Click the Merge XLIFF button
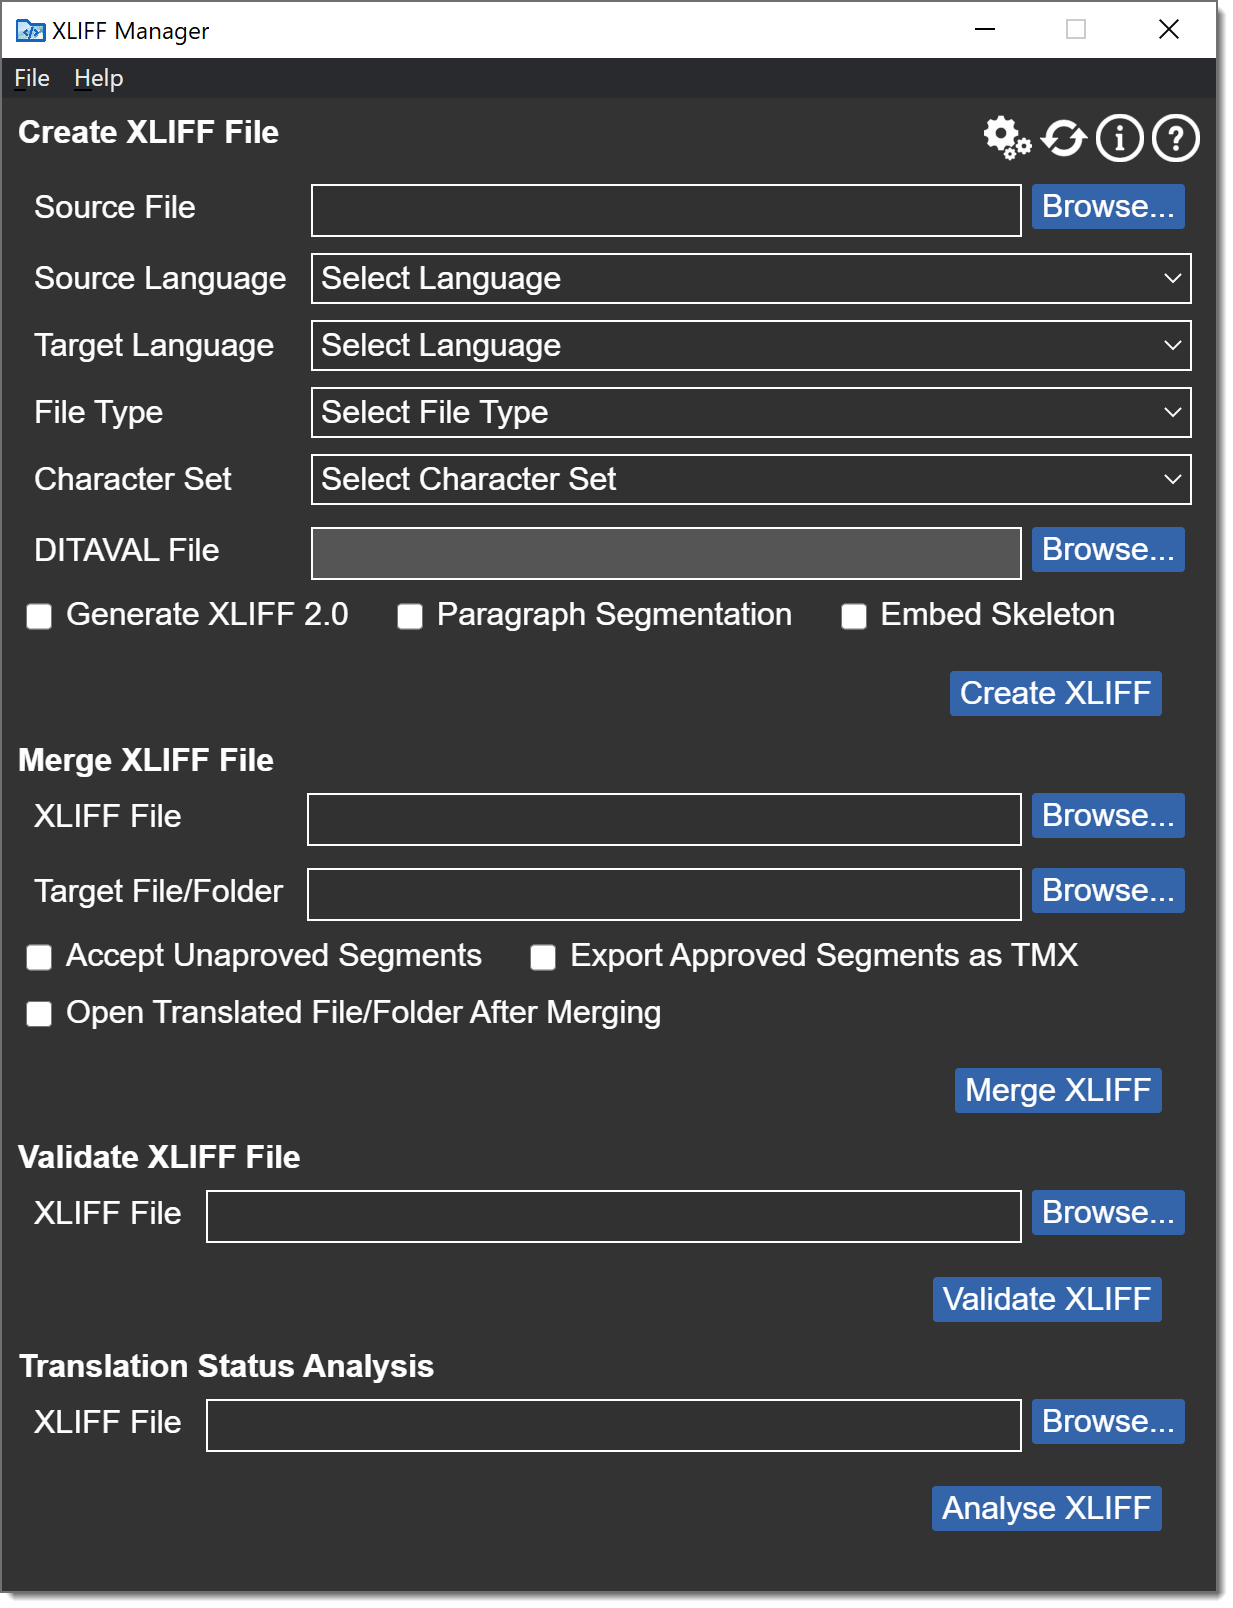This screenshot has height=1608, width=1233. click(x=1058, y=1090)
